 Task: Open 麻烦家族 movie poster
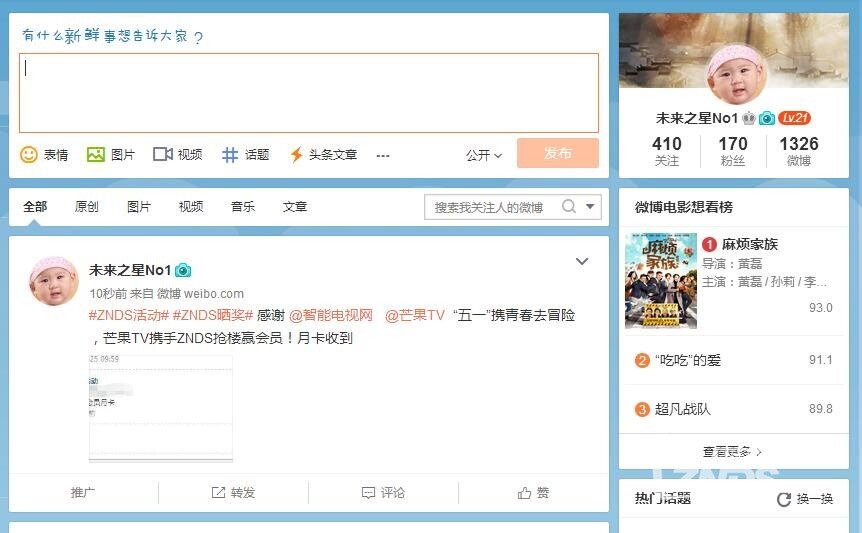661,281
